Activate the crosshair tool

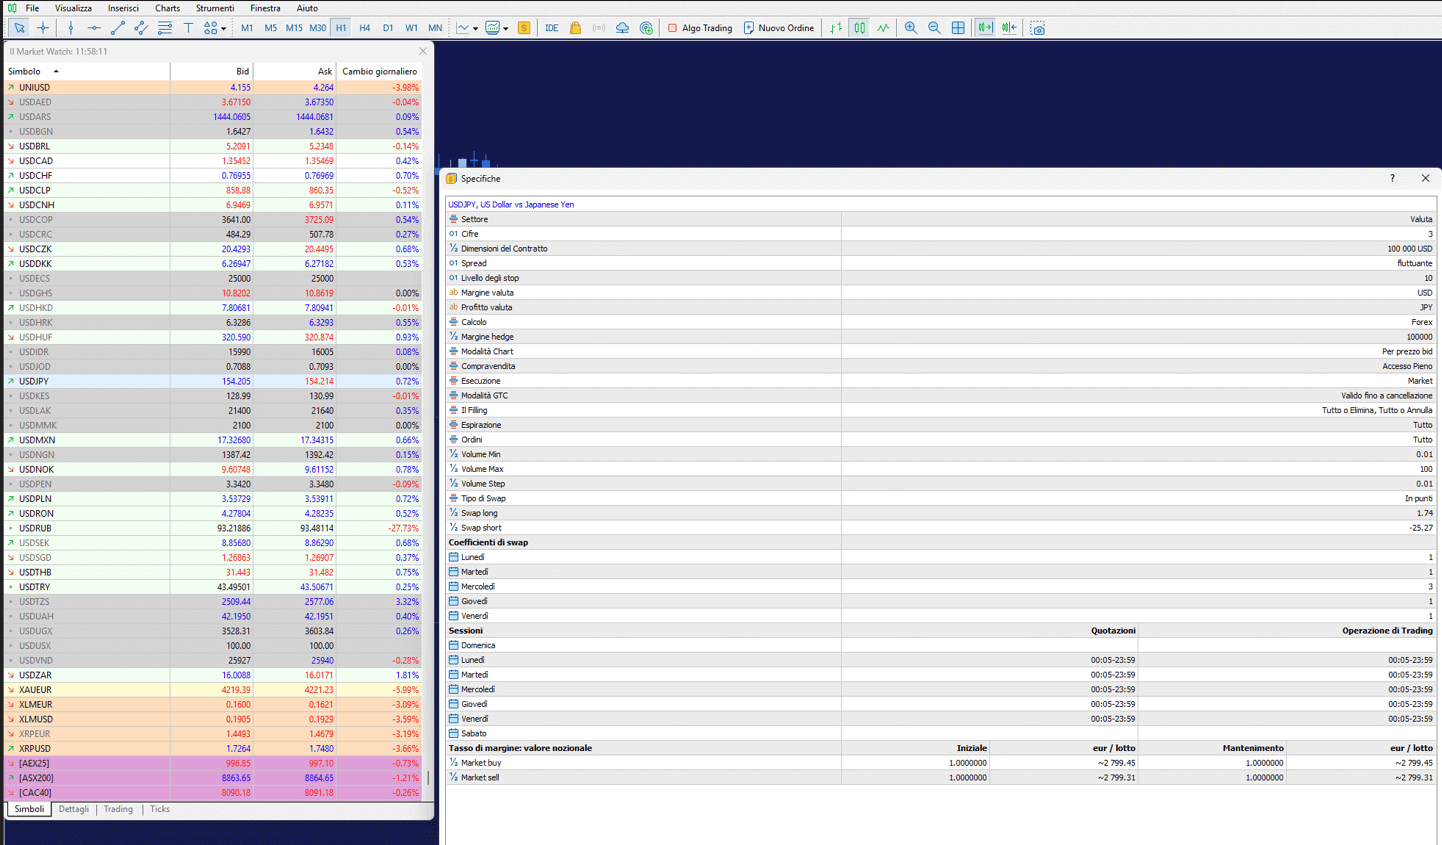pos(43,28)
